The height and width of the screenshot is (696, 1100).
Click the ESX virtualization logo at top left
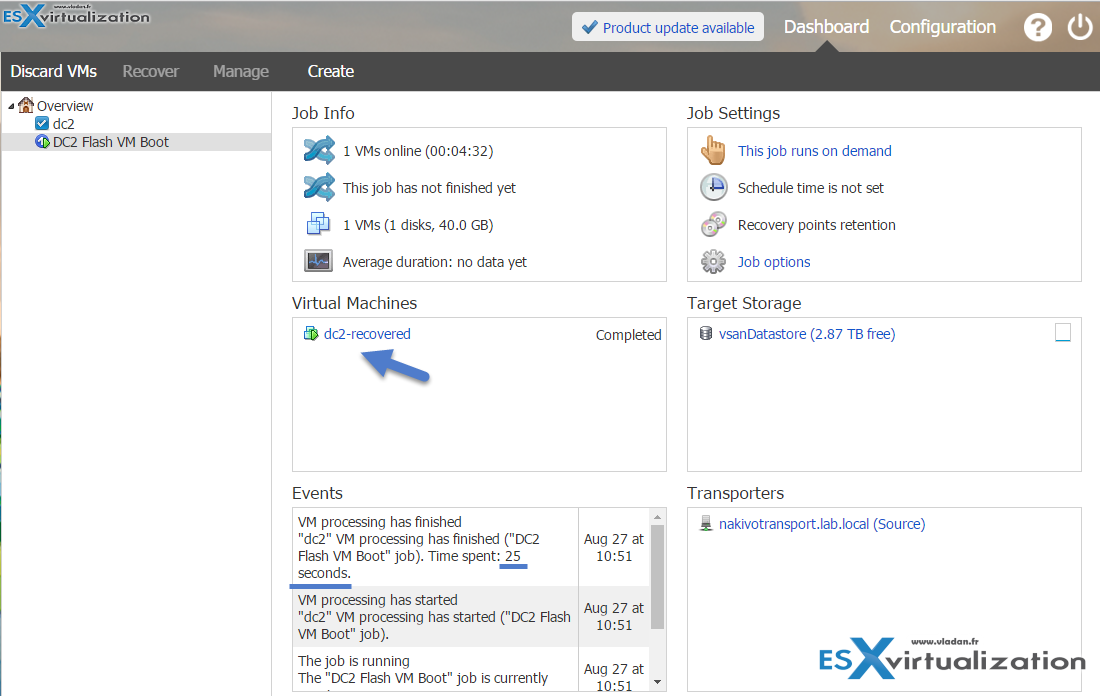(76, 15)
